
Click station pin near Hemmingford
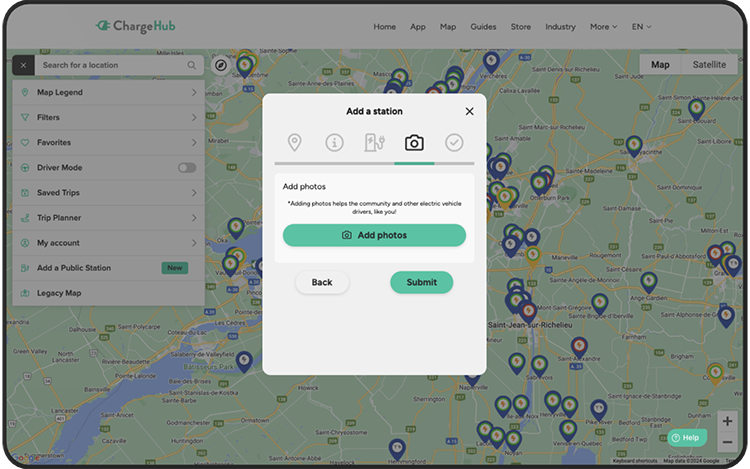[x=397, y=449]
